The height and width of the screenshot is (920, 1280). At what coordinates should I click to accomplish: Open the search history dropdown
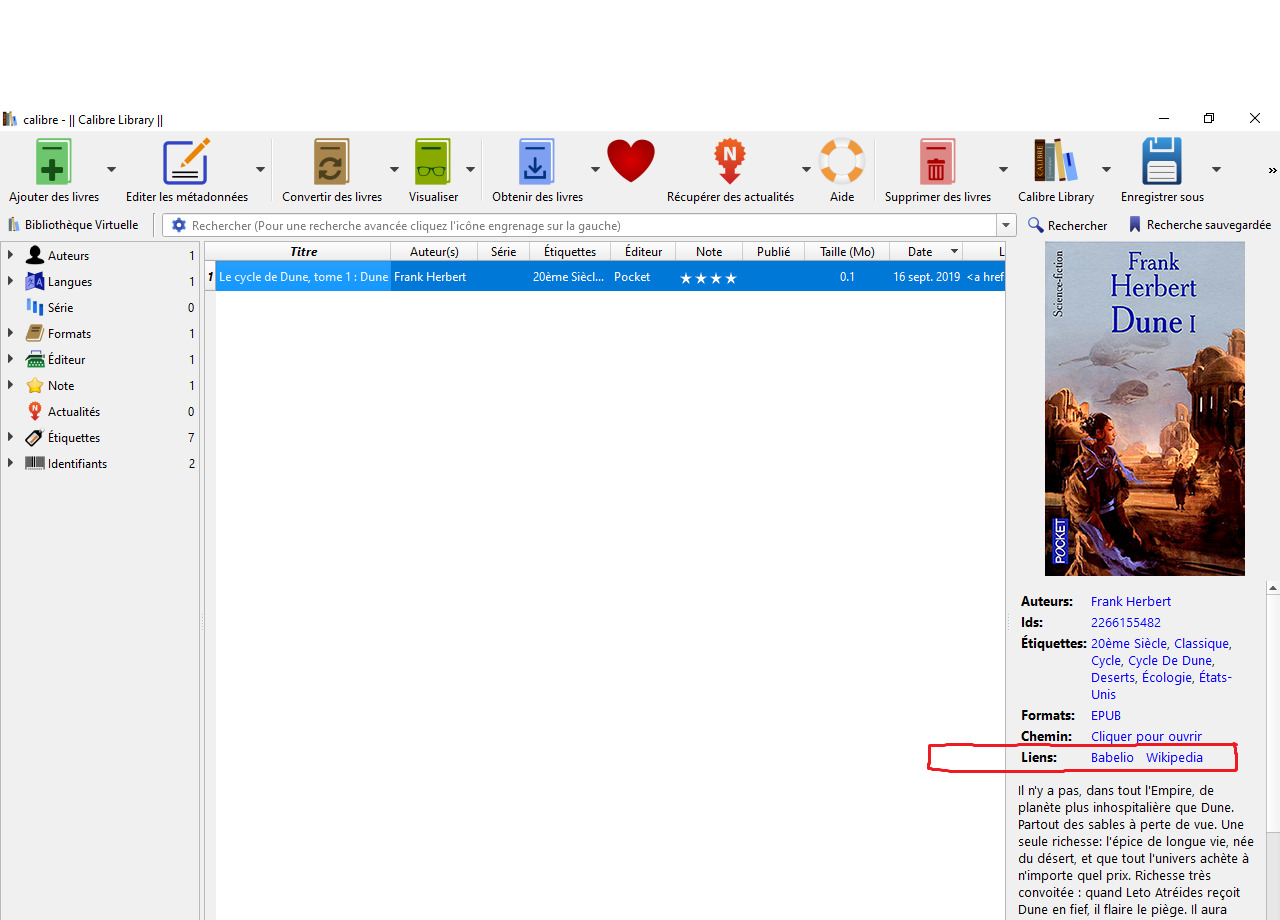pos(1006,226)
